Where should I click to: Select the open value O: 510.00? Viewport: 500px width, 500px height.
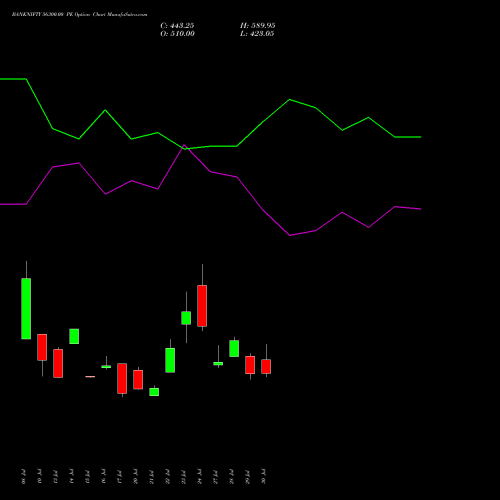pos(177,34)
